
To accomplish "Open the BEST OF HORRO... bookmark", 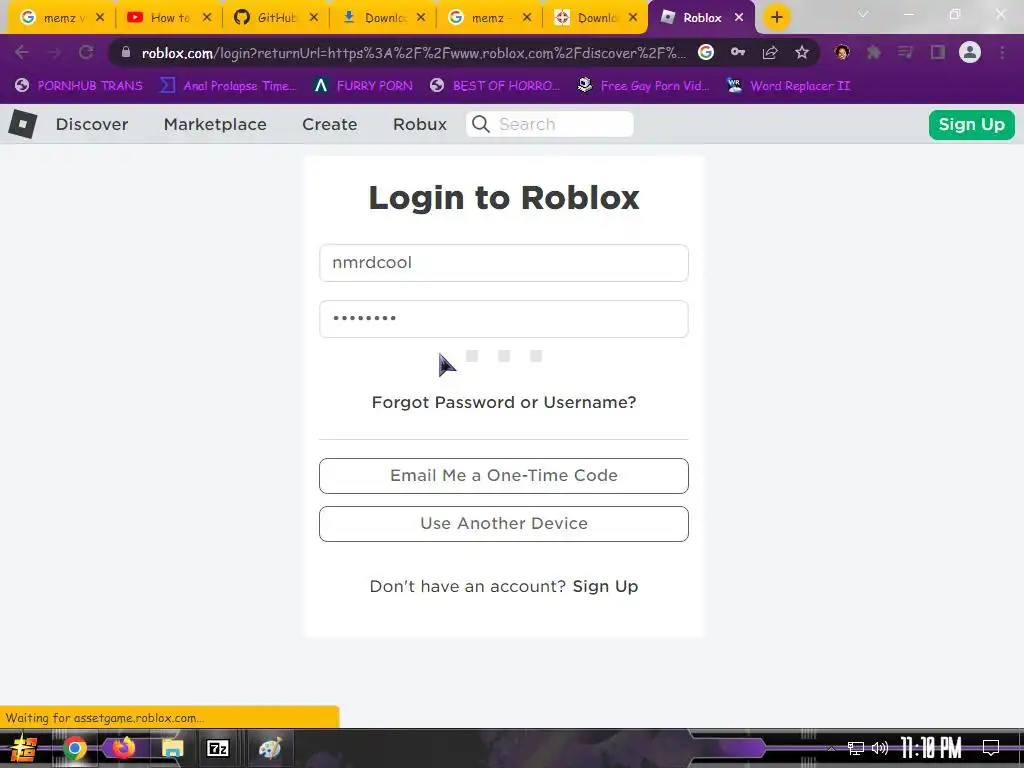I will pos(495,86).
